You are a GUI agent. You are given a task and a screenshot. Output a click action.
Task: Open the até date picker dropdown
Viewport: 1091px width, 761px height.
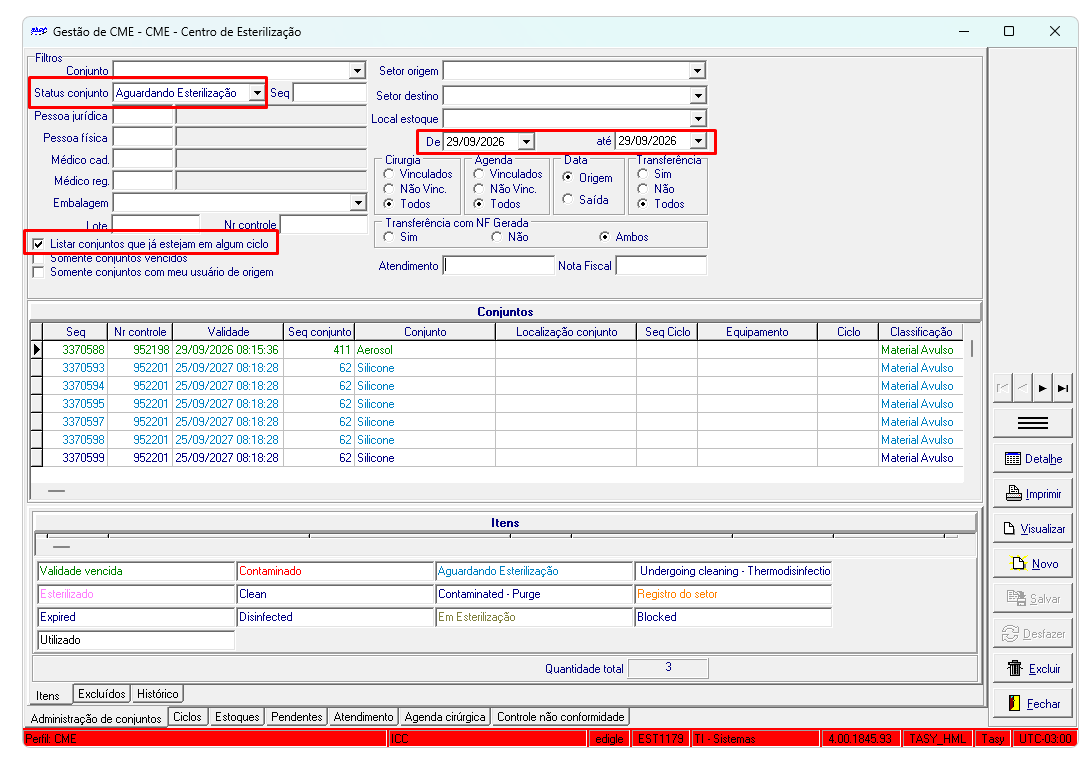[x=697, y=141]
